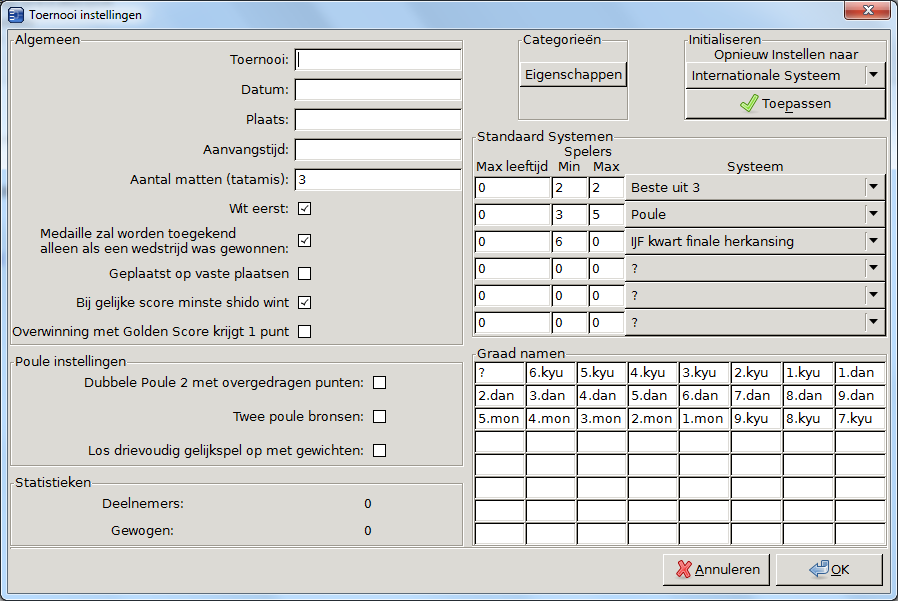Open the Eigenschappen categories button
The width and height of the screenshot is (898, 601).
pos(573,75)
